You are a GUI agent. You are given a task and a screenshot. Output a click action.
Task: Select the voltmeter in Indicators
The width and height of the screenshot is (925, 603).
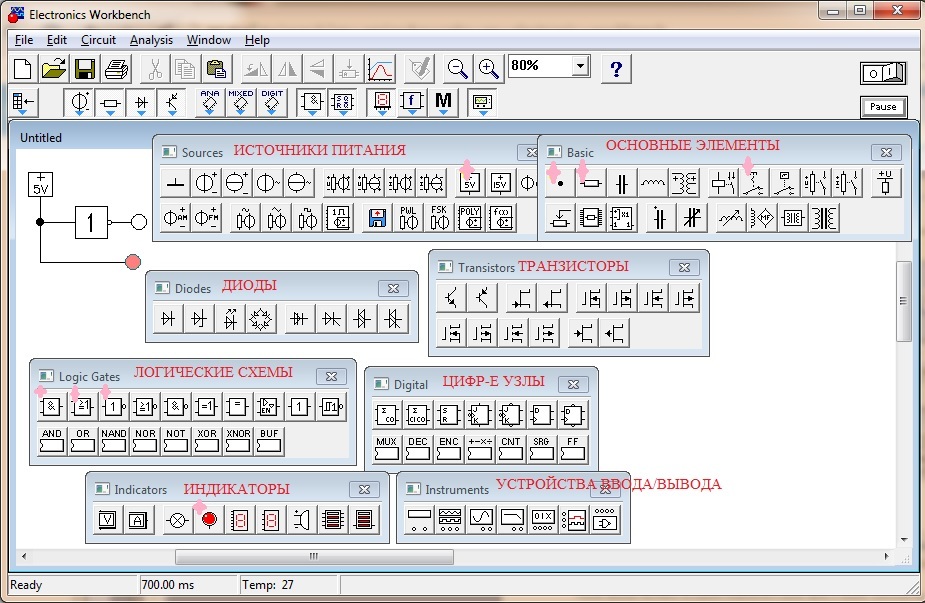point(107,520)
